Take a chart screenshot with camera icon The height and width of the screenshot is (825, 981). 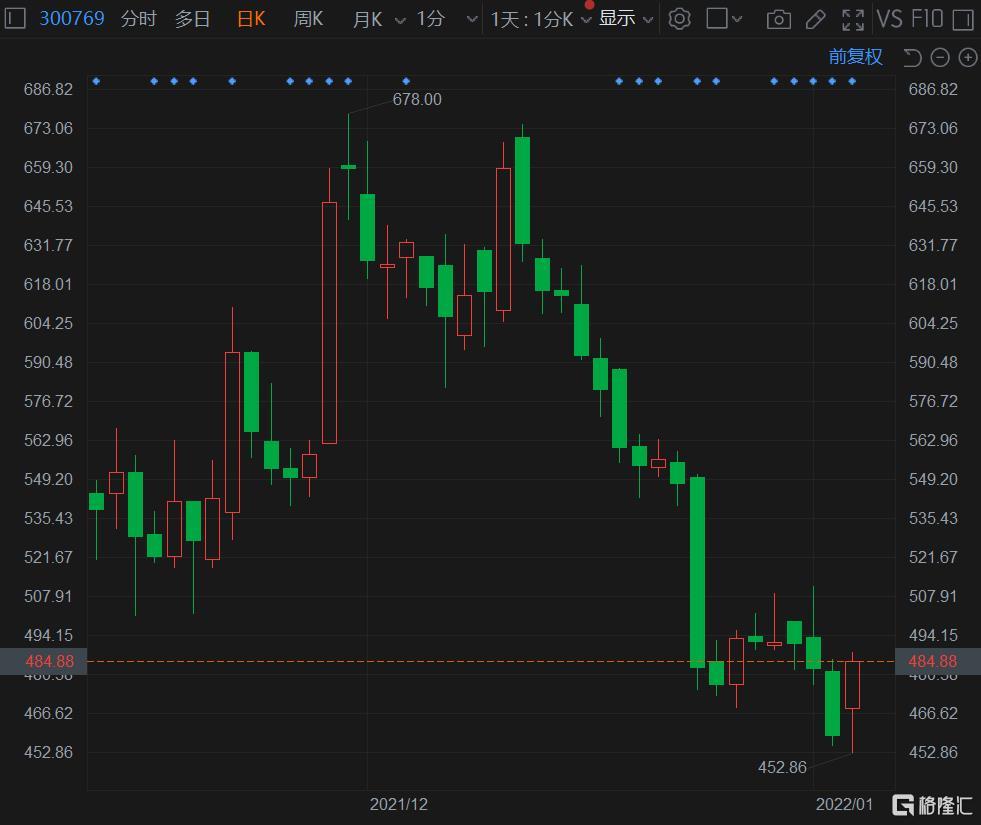778,19
